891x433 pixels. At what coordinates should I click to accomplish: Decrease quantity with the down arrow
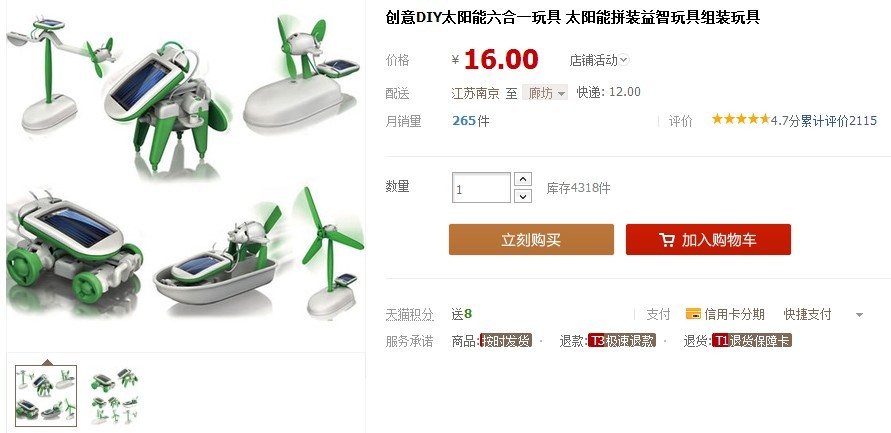523,197
